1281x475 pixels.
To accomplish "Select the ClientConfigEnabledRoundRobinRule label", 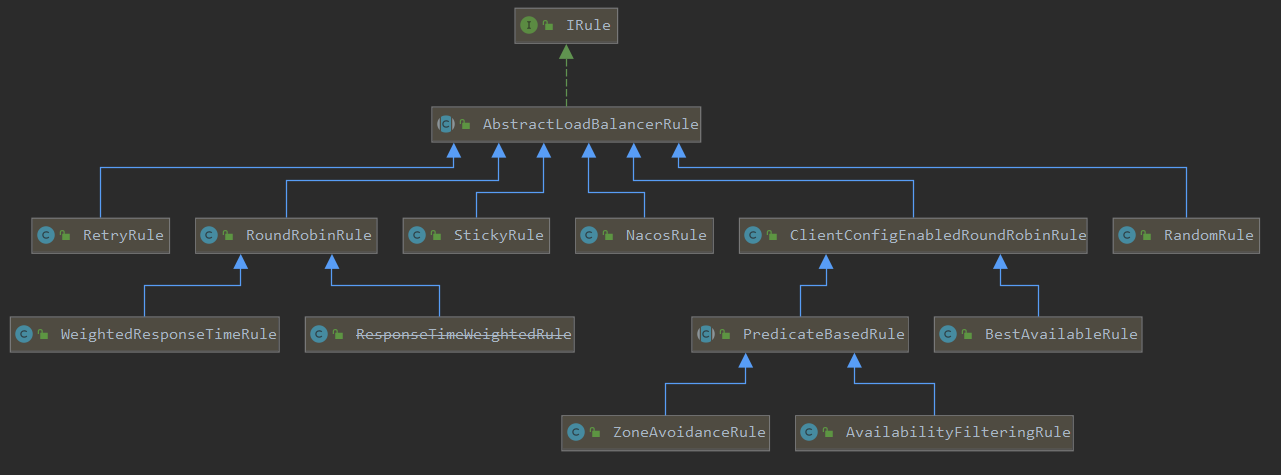I will [x=937, y=236].
